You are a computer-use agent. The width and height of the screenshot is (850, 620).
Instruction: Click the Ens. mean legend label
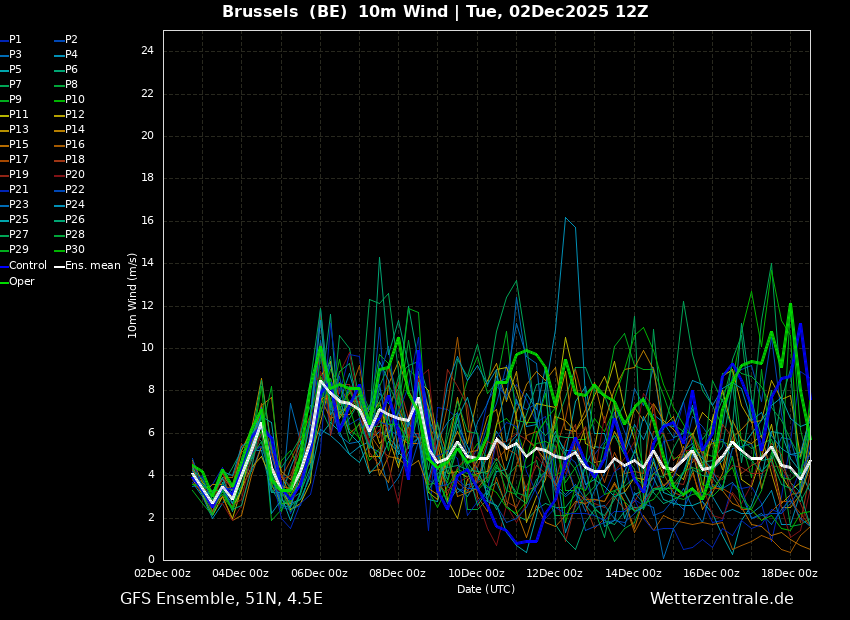(x=93, y=266)
